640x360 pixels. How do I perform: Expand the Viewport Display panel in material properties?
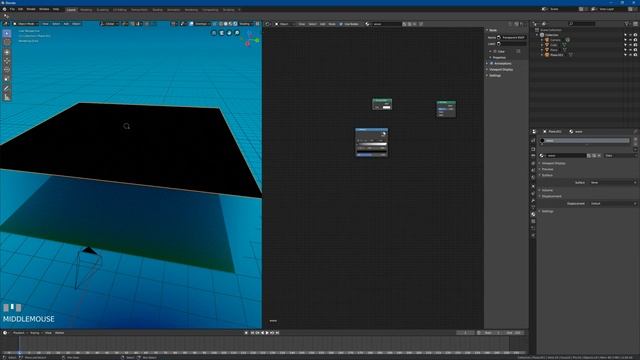[553, 163]
